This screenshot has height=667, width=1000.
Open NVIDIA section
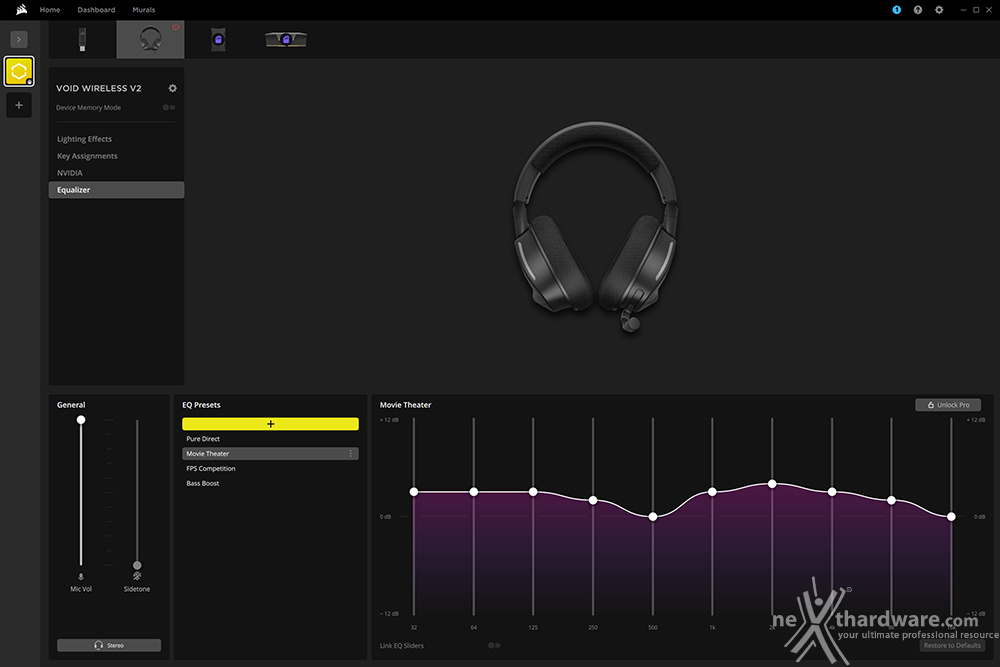tap(70, 173)
